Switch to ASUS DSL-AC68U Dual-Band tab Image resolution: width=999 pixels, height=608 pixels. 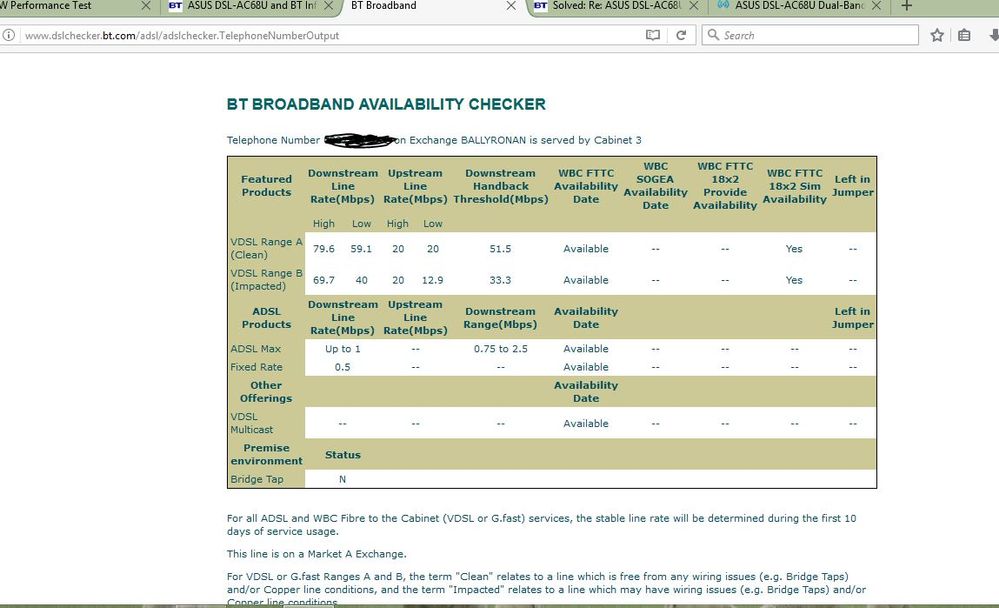coord(799,6)
